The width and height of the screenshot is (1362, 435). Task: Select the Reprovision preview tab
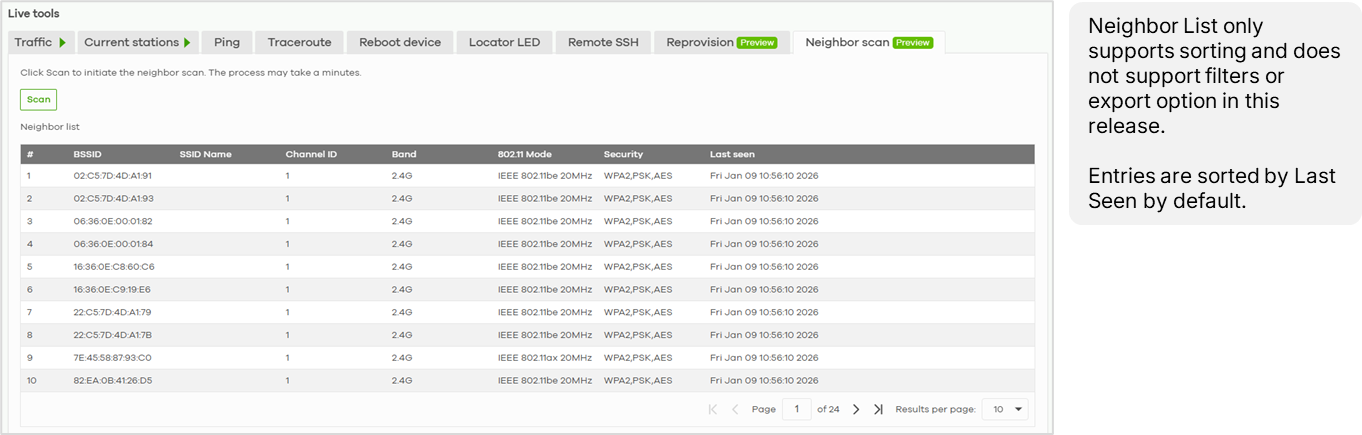[x=721, y=42]
